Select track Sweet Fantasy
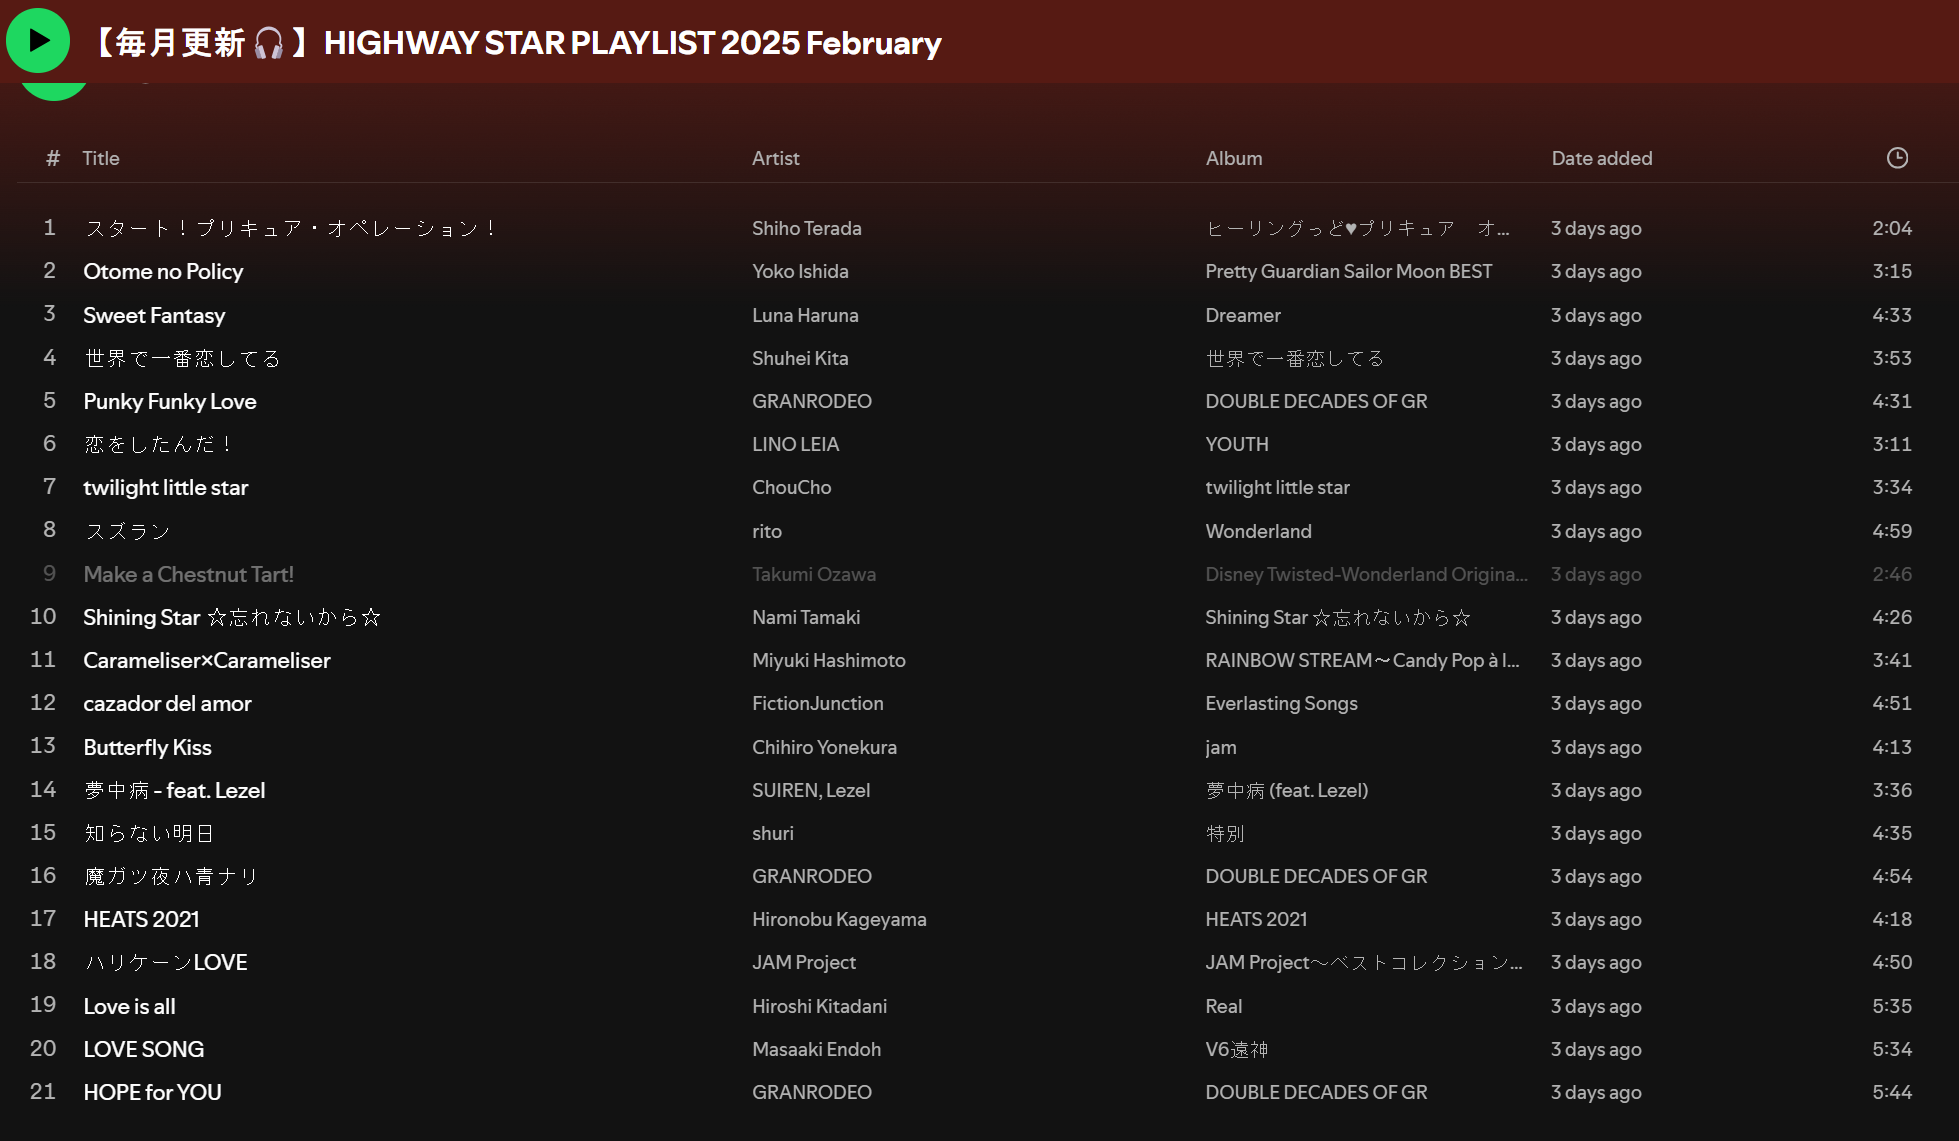Screen dimensions: 1959x1141 154,315
